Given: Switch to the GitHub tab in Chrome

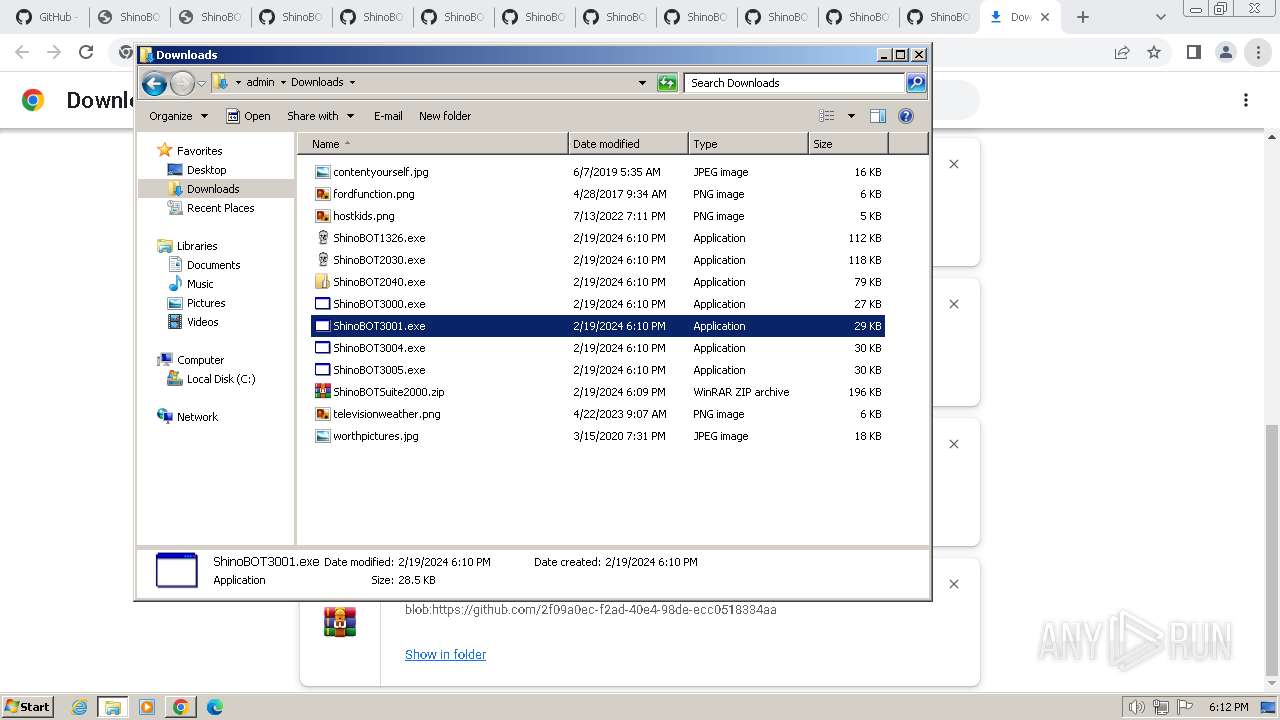Looking at the screenshot, I should pos(47,17).
